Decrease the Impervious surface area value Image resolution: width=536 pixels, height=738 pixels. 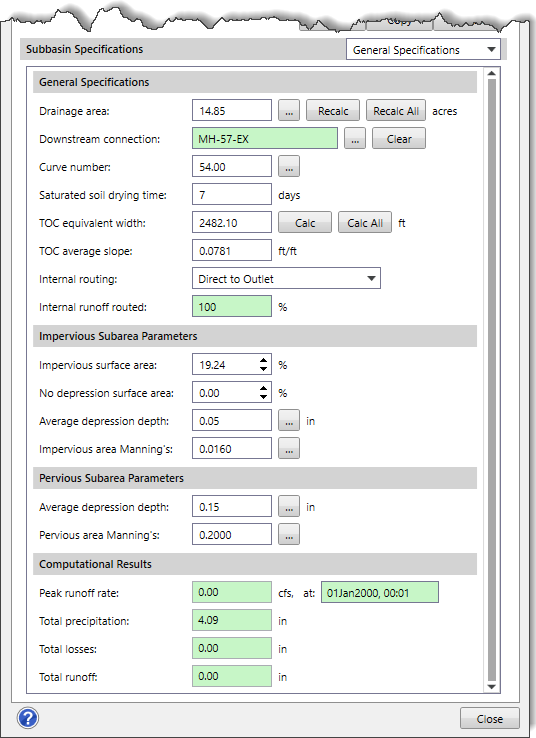point(264,369)
